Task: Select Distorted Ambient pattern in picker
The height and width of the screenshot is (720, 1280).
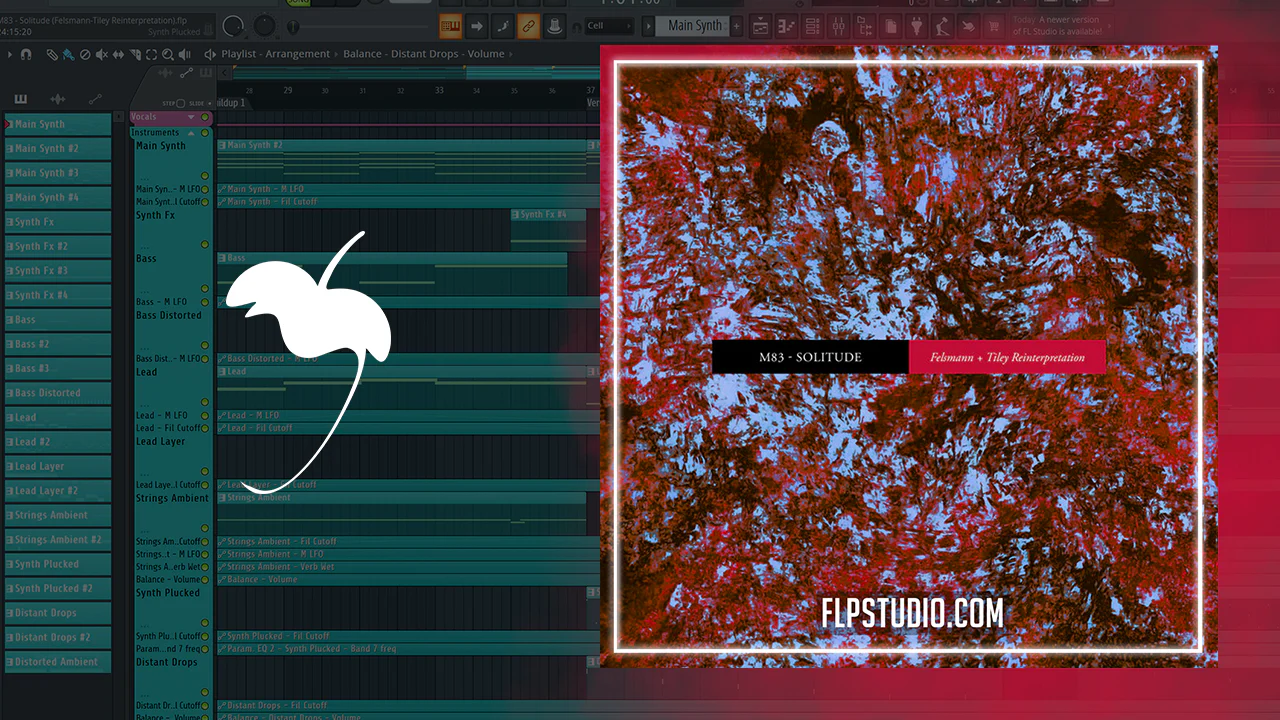Action: pyautogui.click(x=58, y=662)
